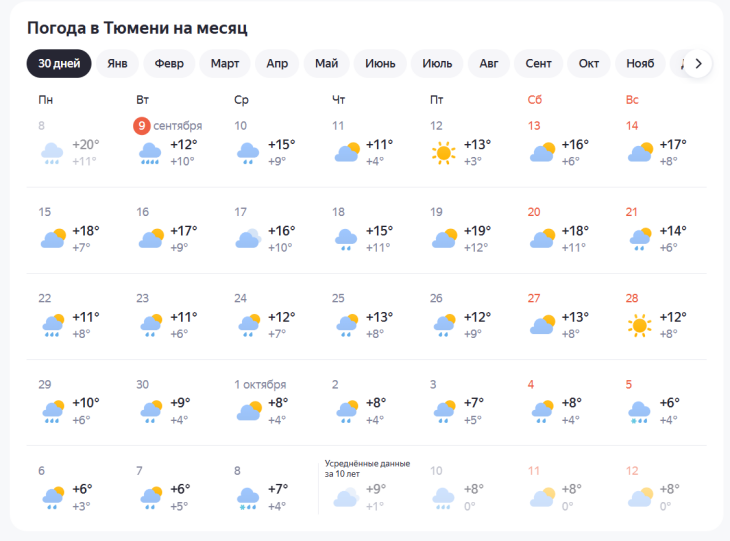730x541 pixels.
Task: Select the "30 дней" tab
Action: point(59,64)
